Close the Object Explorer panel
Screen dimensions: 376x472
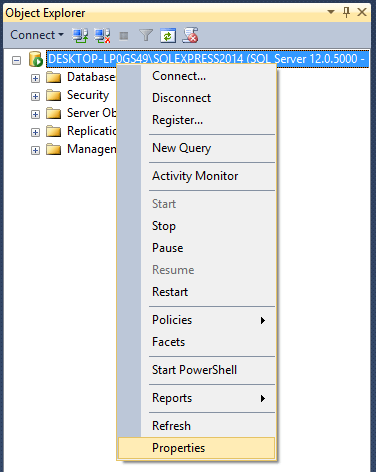(362, 12)
